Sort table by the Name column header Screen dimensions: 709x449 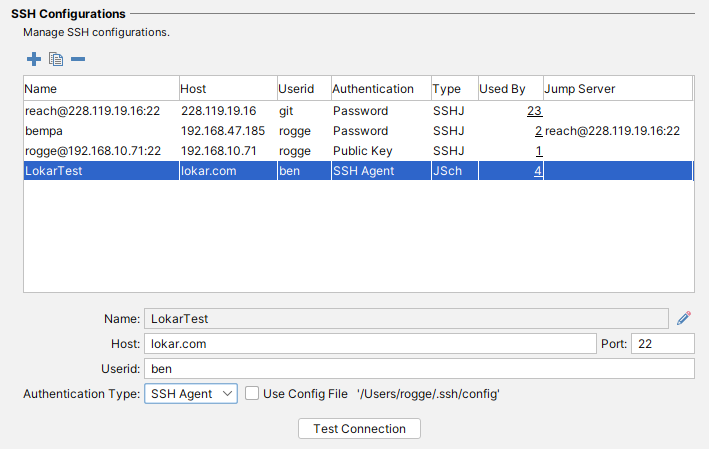click(100, 89)
